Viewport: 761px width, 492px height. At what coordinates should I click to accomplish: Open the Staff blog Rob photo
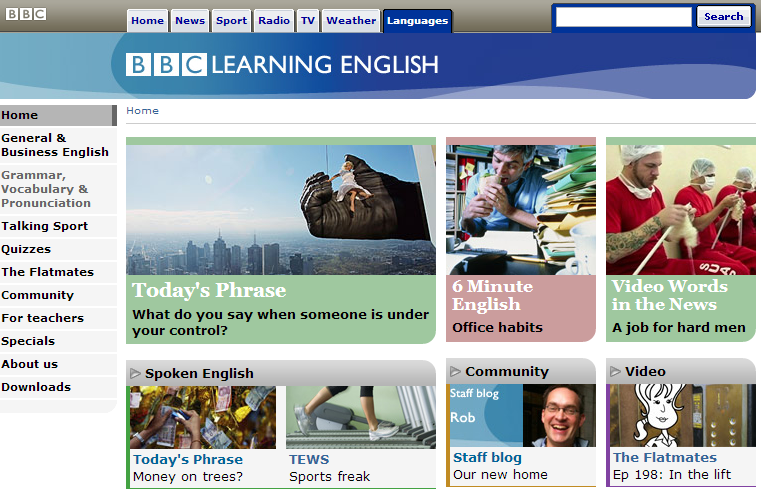(x=520, y=415)
